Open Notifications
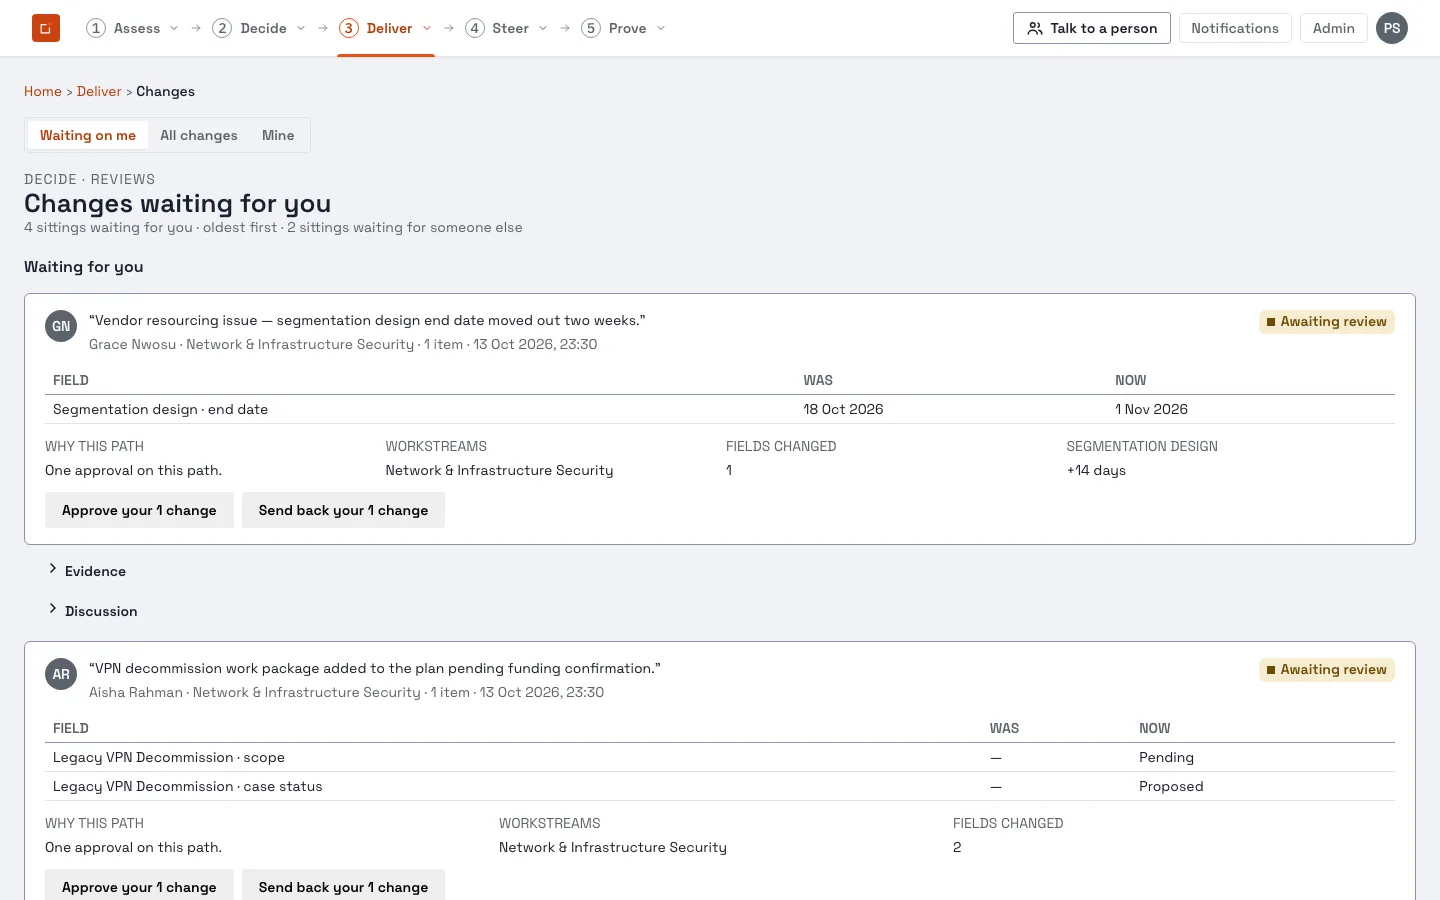Viewport: 1440px width, 900px height. click(1235, 28)
